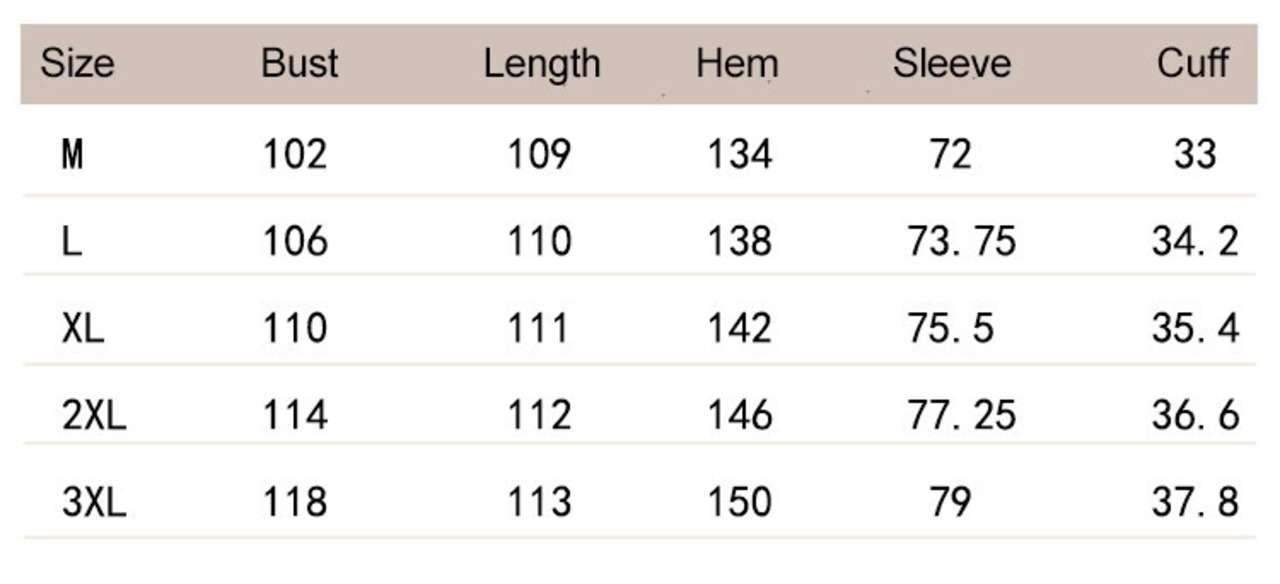The width and height of the screenshot is (1280, 584).
Task: Select cuff value 33 for size M
Action: click(1195, 155)
